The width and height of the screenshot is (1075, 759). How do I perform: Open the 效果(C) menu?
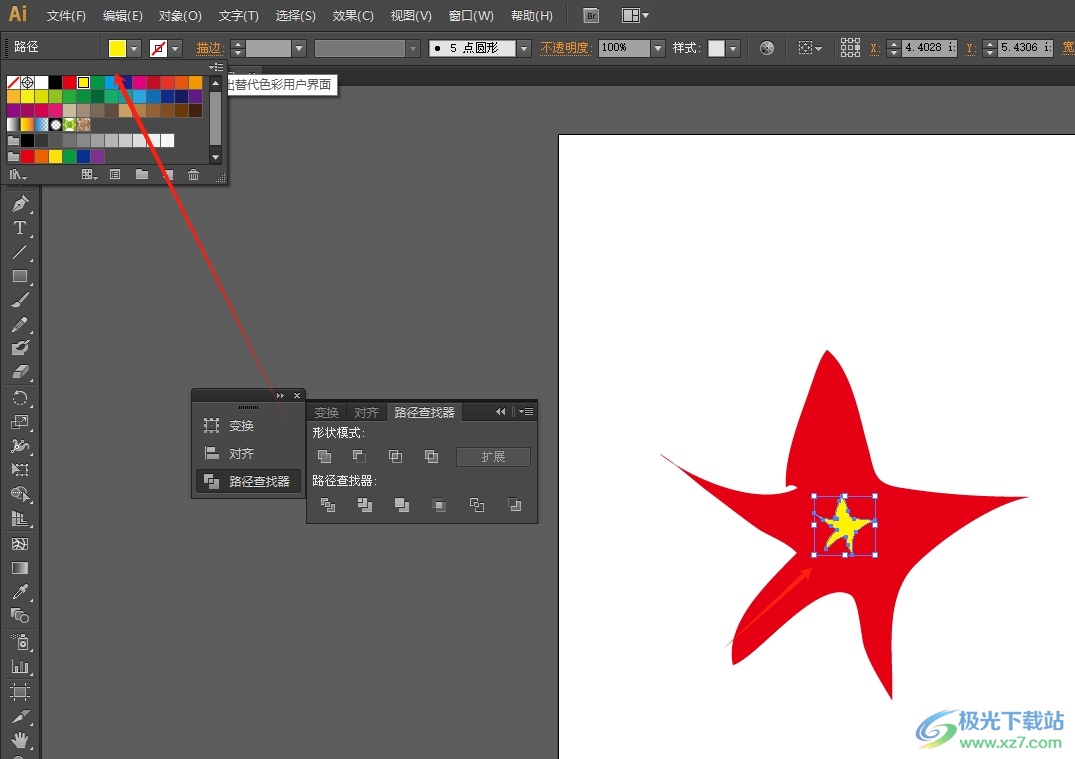(x=353, y=16)
